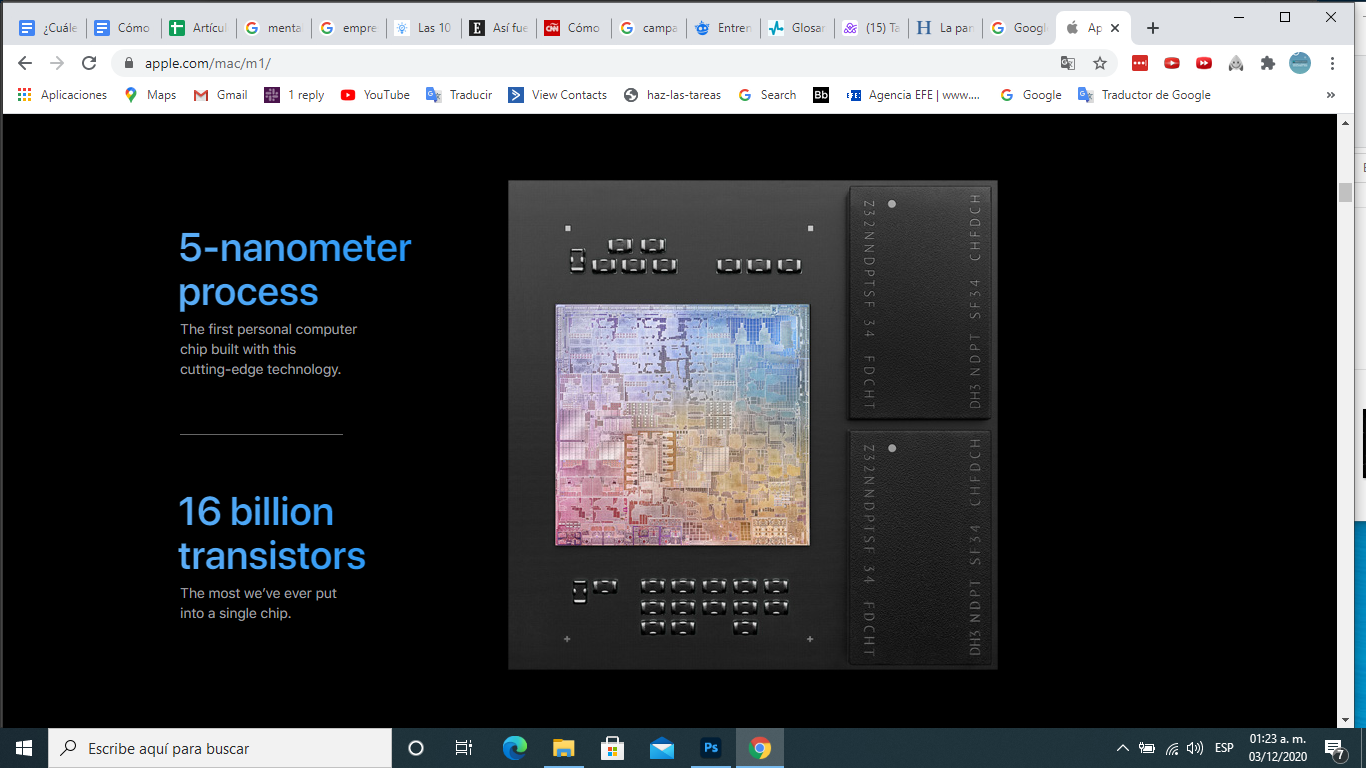
Task: Click the red YouTube play extension icon
Action: (1172, 63)
